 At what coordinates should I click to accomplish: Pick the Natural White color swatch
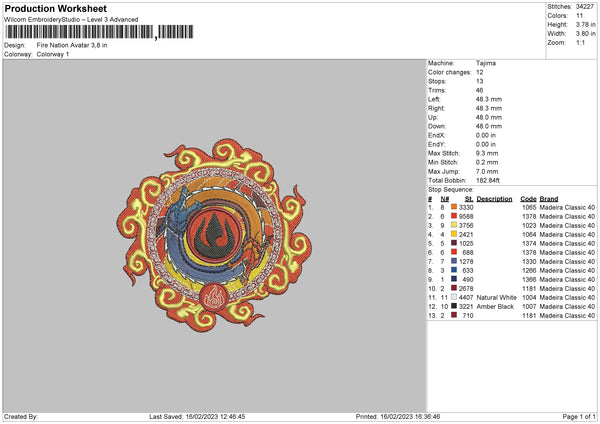click(454, 297)
